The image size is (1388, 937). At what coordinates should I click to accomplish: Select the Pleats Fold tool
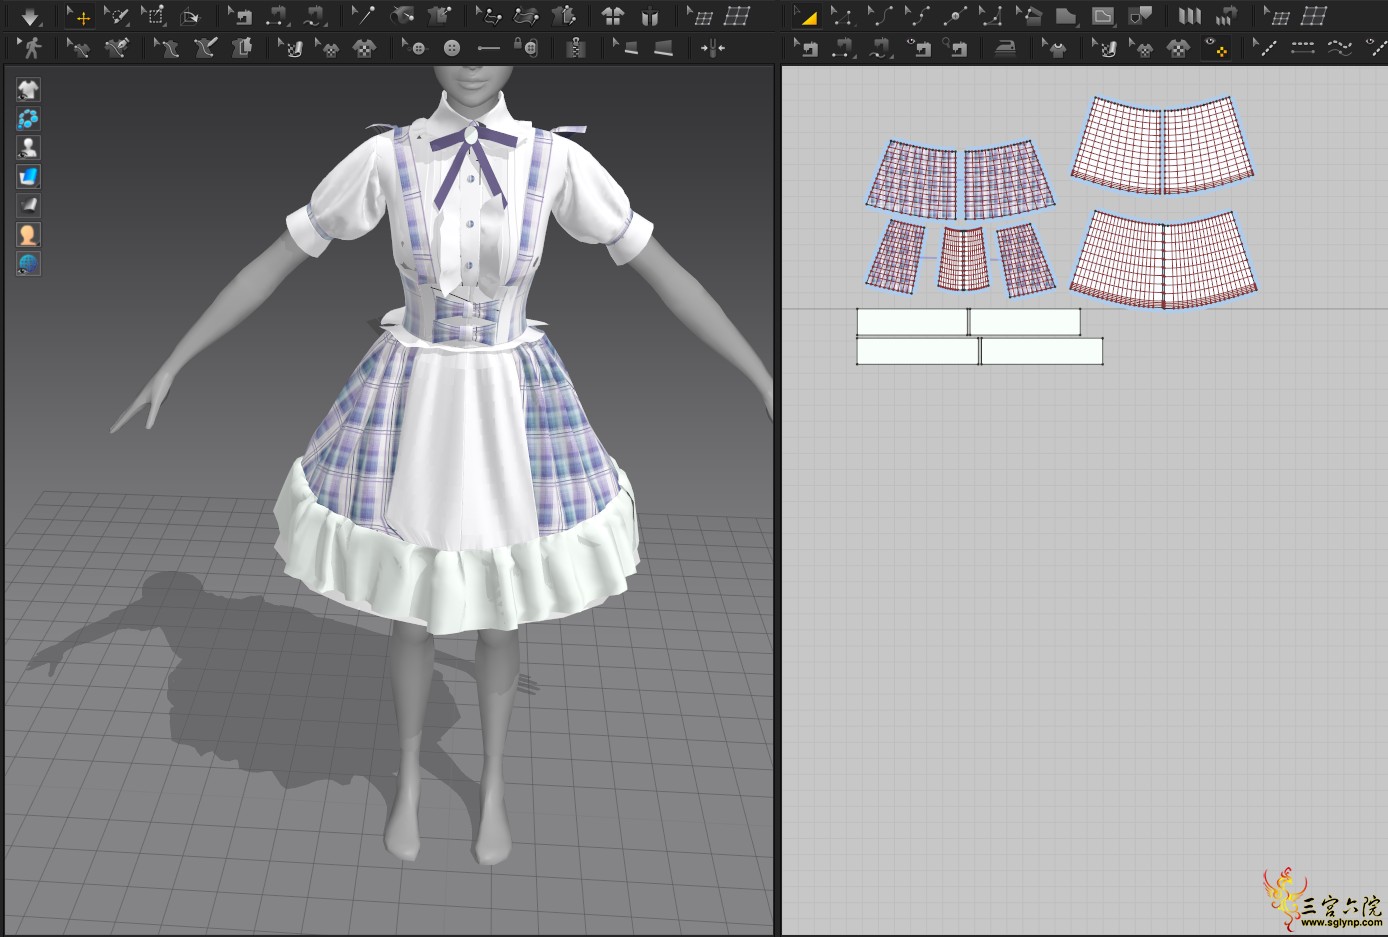pyautogui.click(x=1189, y=17)
